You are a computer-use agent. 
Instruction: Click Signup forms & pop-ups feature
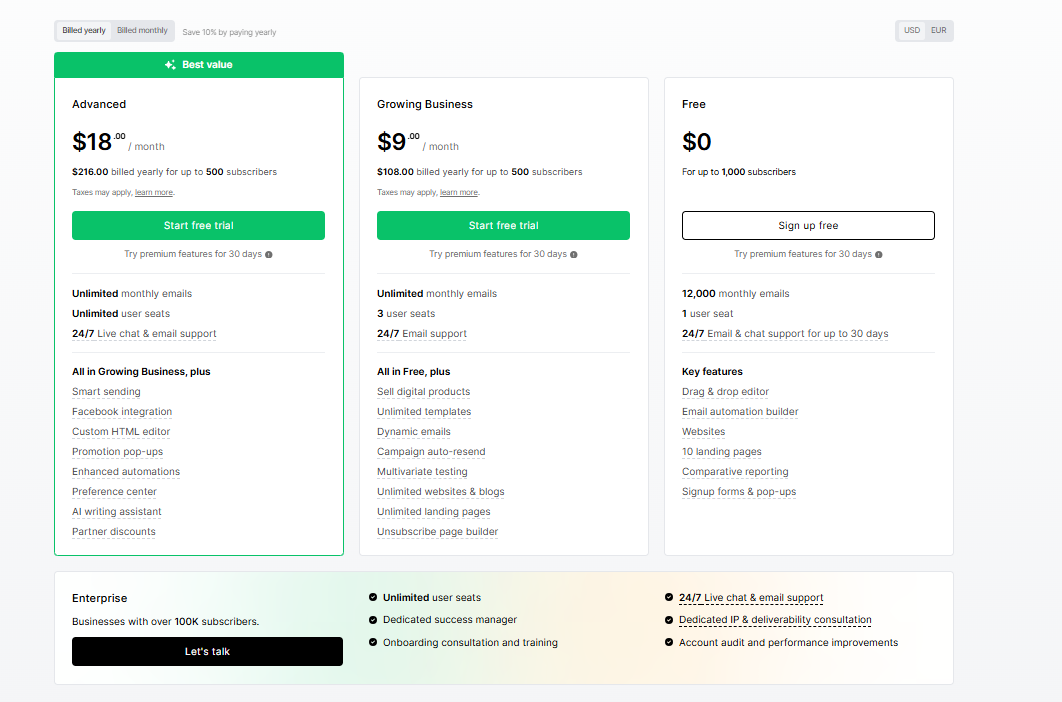(739, 492)
